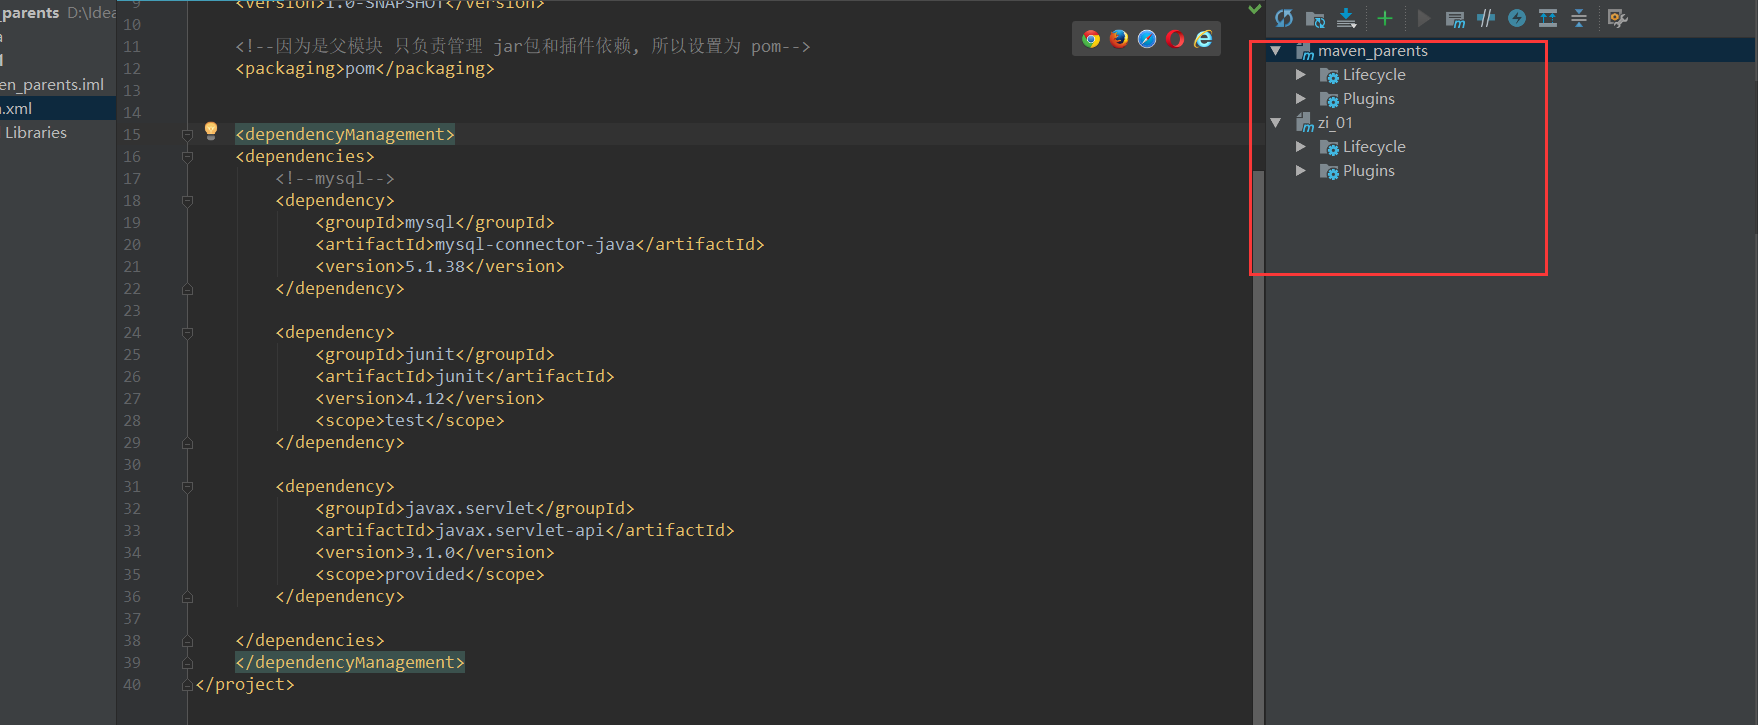
Task: Select en_parents.iml file in project tree
Action: tap(52, 85)
